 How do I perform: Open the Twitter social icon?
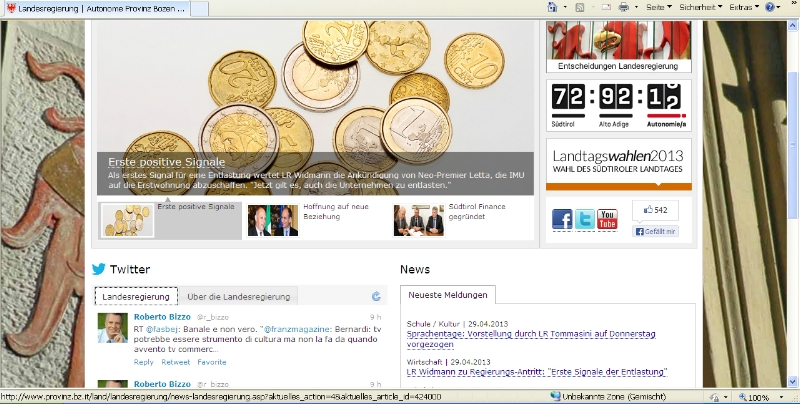point(584,219)
